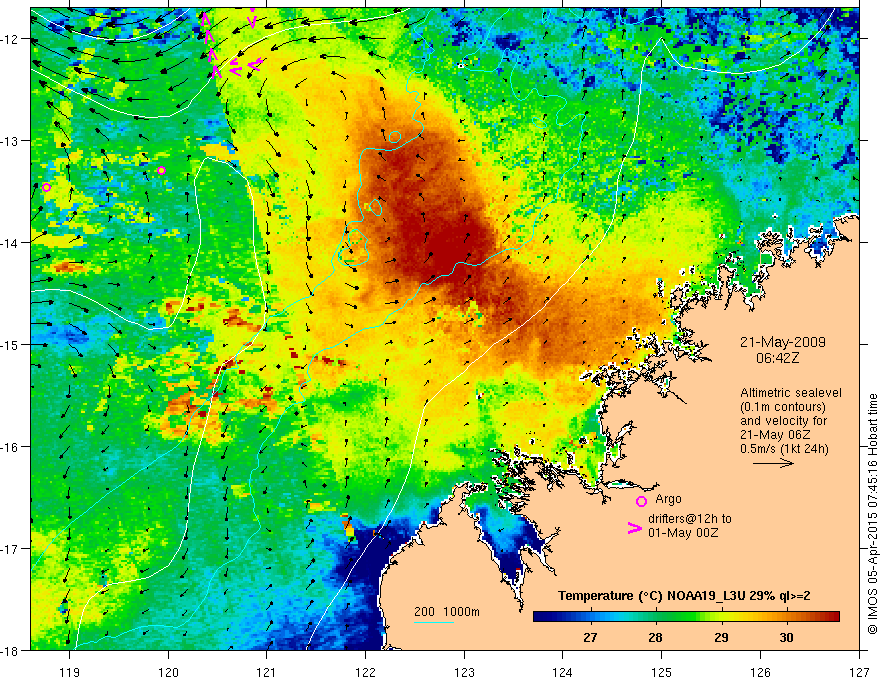The image size is (880, 680).
Task: Click the '(0.1m contours)' caption line
Action: (x=782, y=407)
